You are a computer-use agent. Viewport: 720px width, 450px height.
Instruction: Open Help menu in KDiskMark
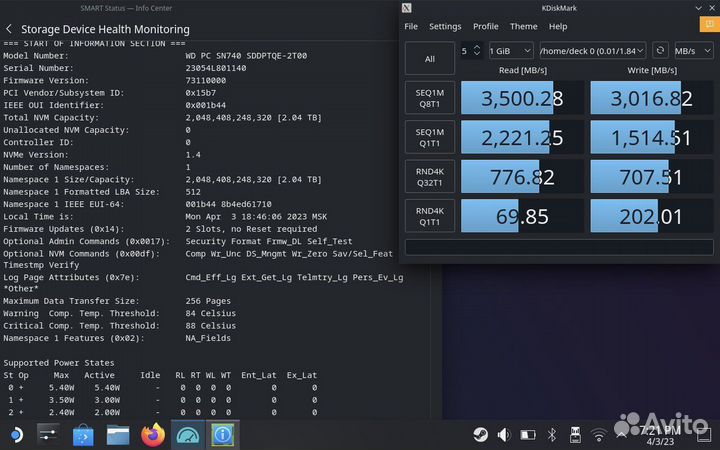tap(558, 26)
